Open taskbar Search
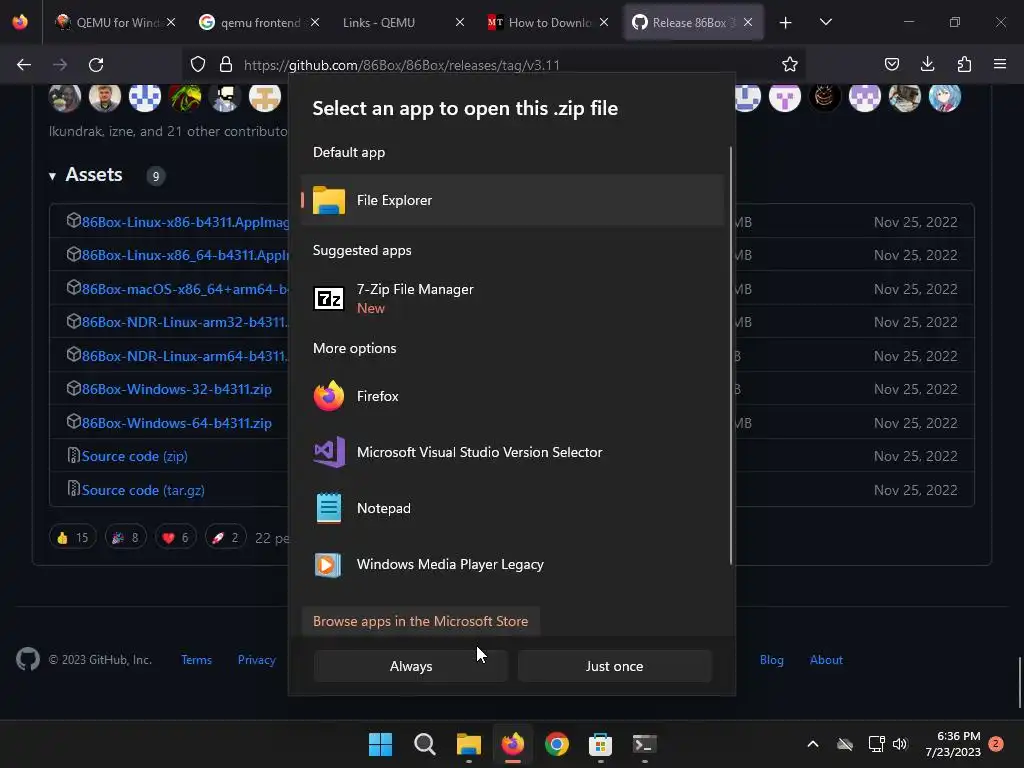 (424, 744)
